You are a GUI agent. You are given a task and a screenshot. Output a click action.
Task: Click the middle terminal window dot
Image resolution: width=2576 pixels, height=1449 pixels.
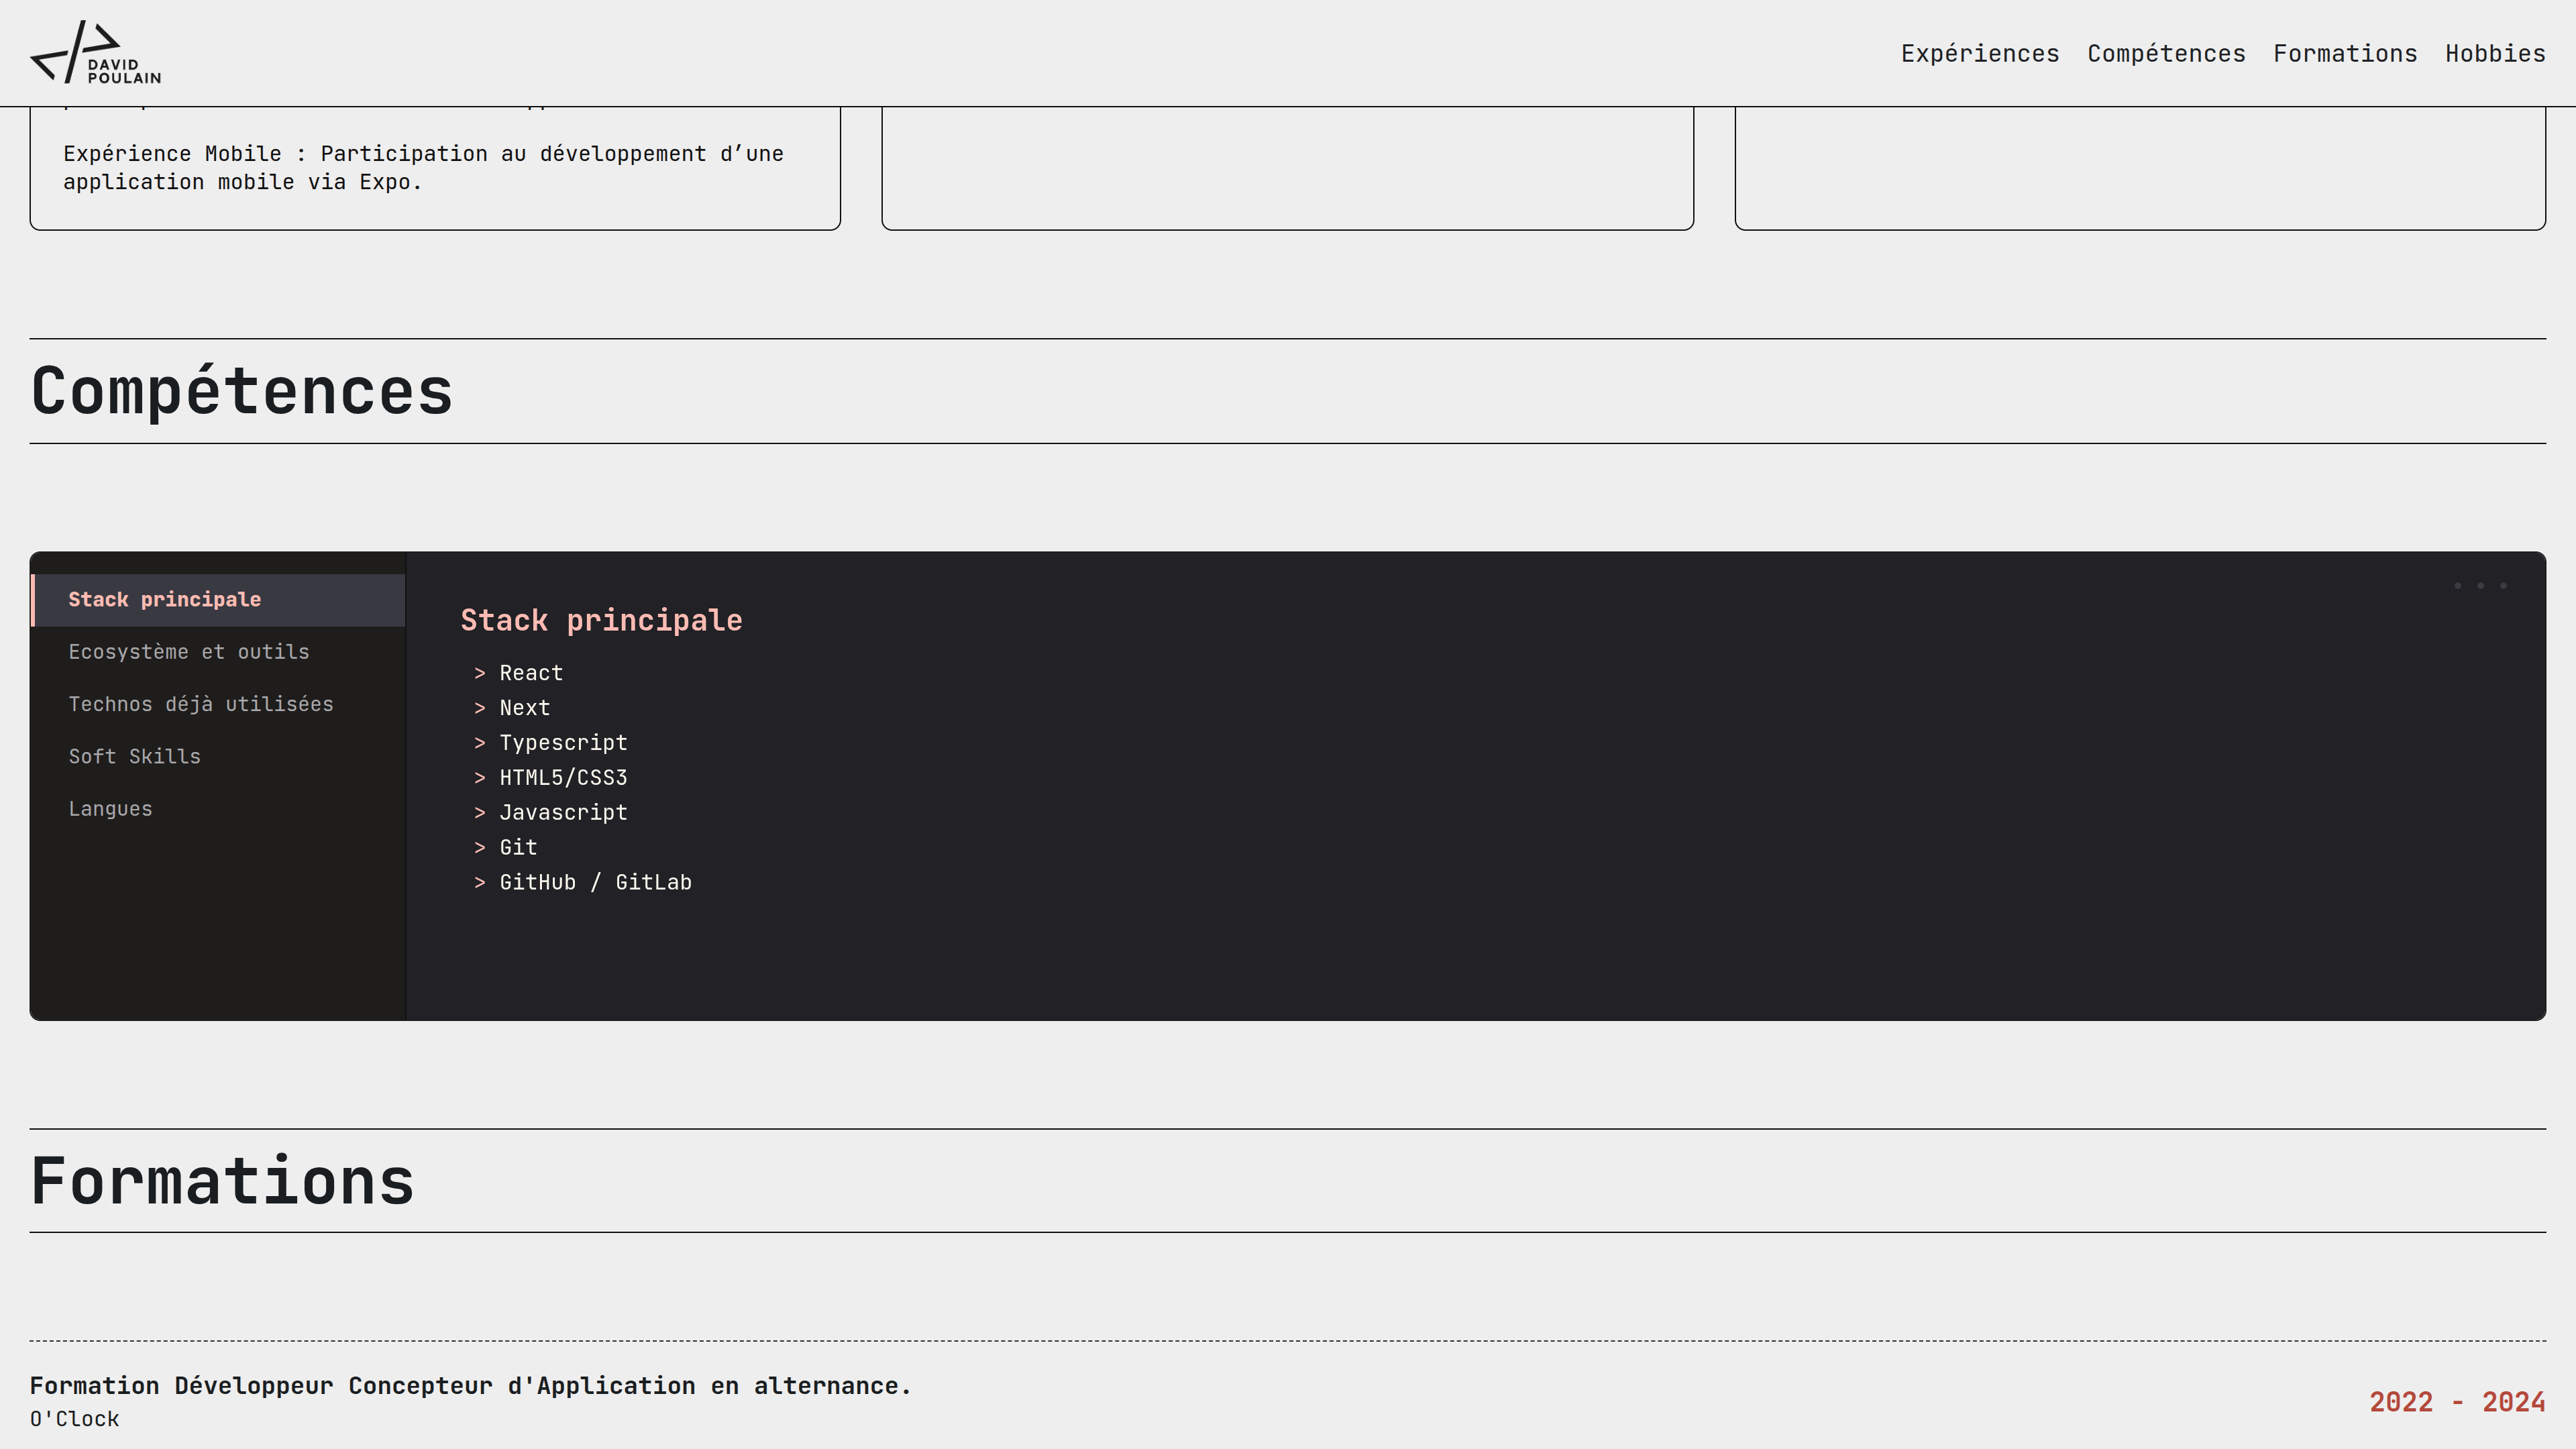pos(2480,585)
